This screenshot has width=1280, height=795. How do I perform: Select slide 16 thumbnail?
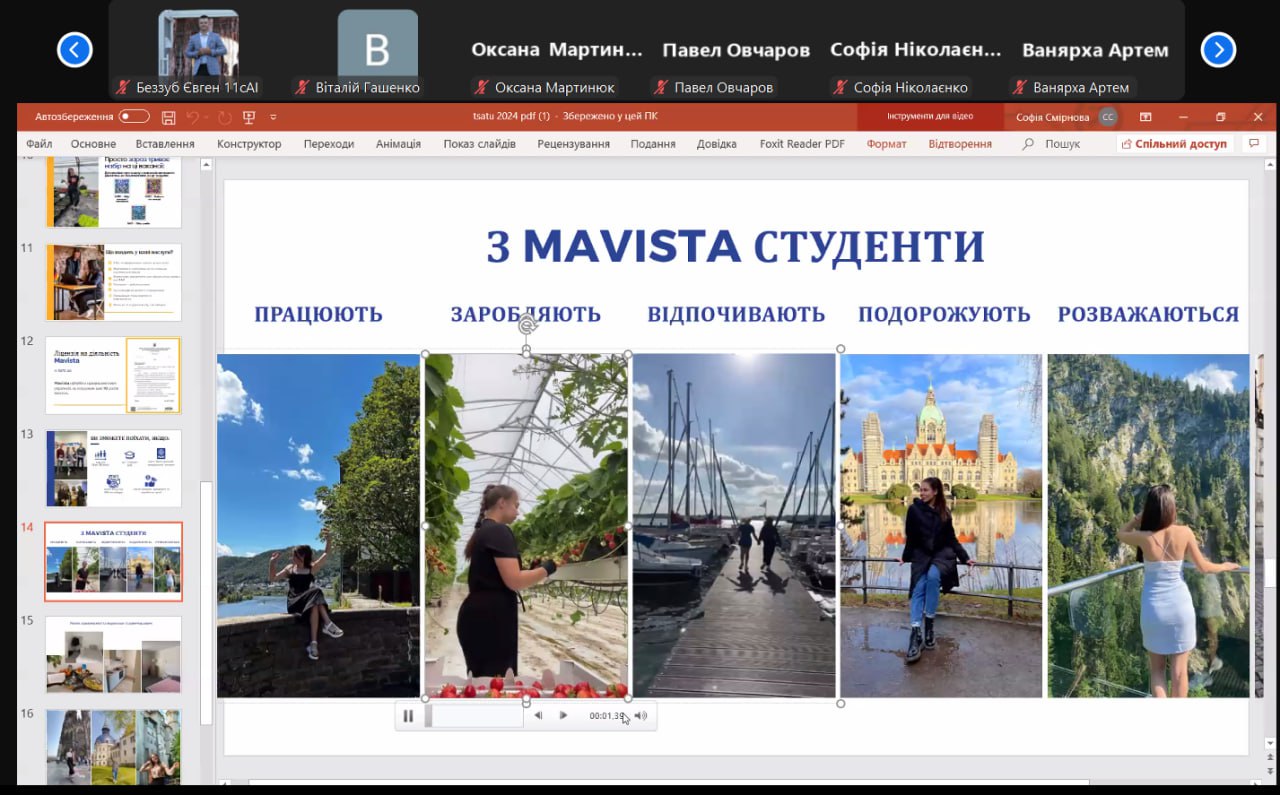click(113, 746)
